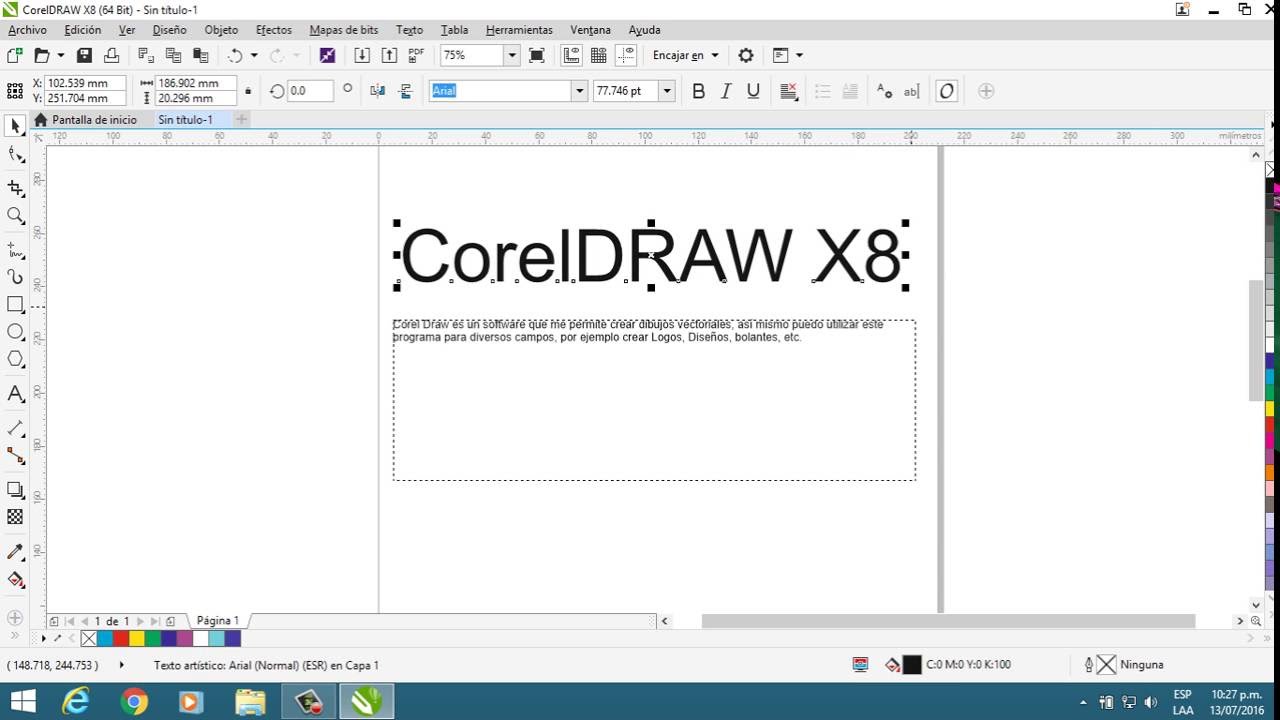
Task: Pick the yellow palette swatch
Action: [137, 638]
